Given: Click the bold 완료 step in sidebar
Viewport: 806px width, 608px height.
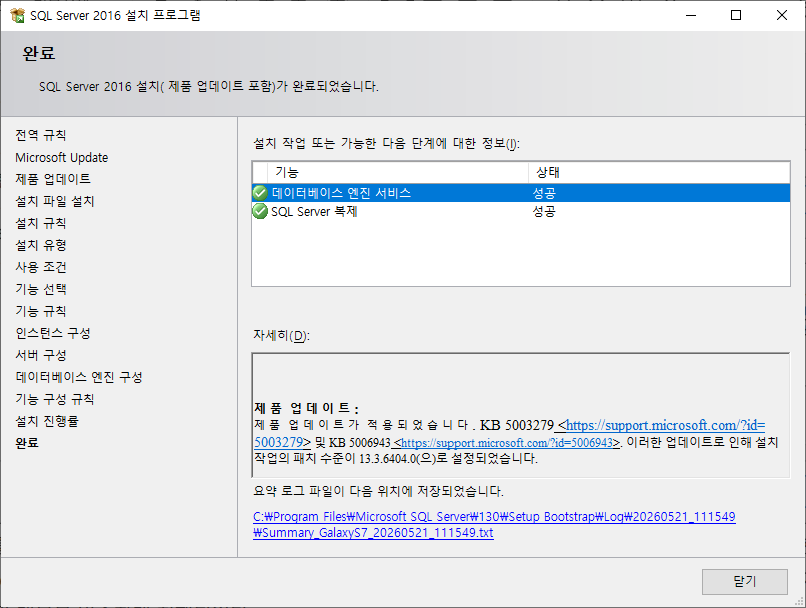Looking at the screenshot, I should [27, 443].
